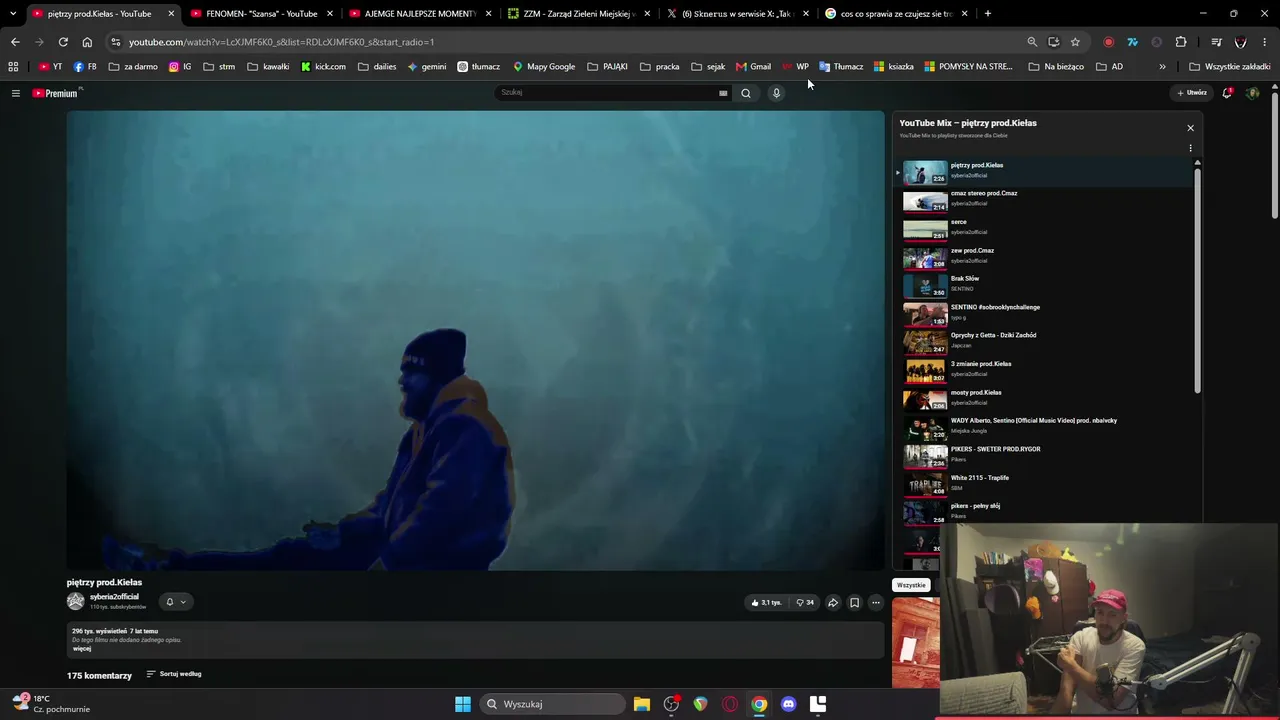The image size is (1280, 720).
Task: Open the gemini bookmark
Action: click(x=427, y=67)
